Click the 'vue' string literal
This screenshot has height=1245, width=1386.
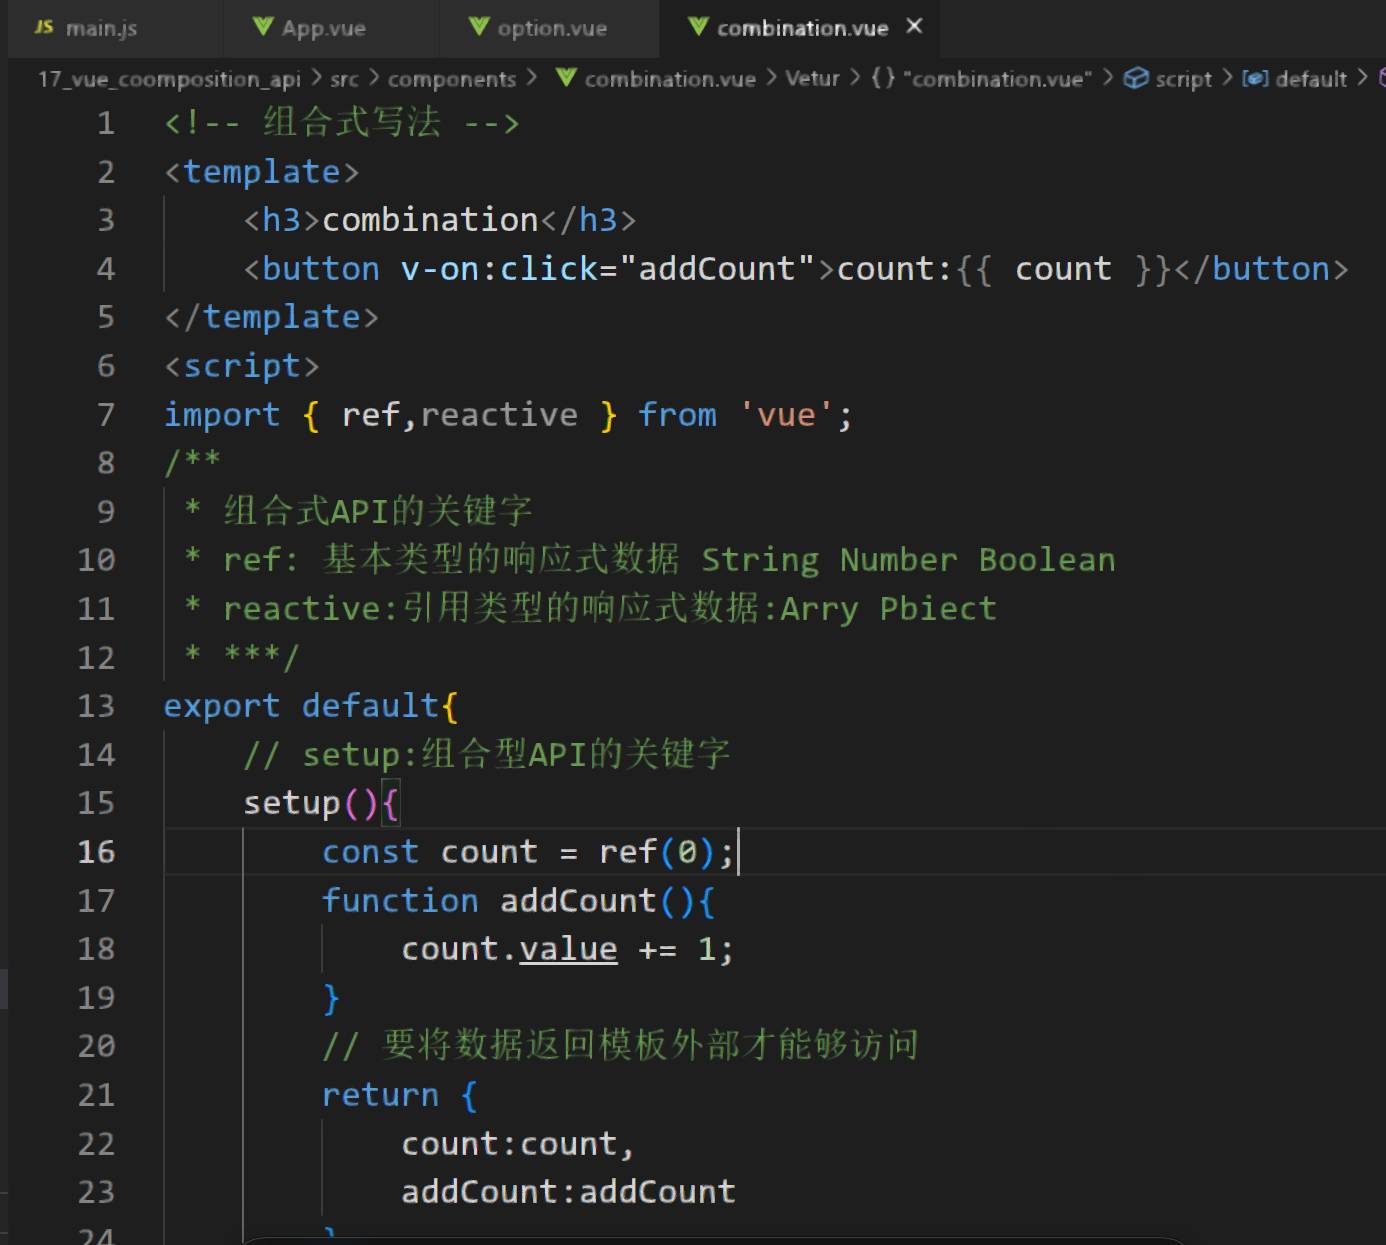[x=786, y=414]
